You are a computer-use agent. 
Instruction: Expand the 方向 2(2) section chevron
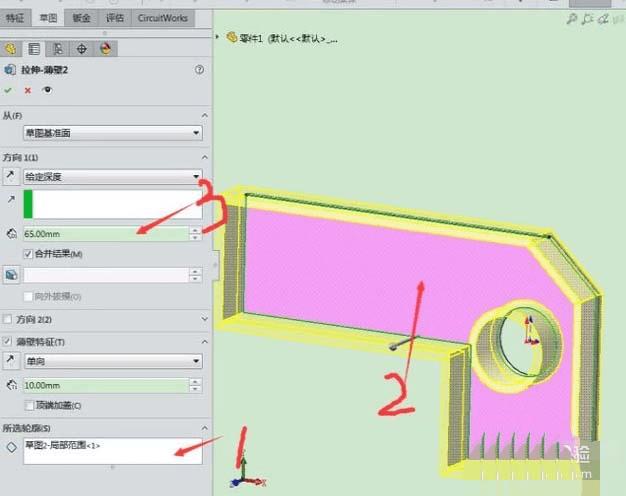click(205, 319)
